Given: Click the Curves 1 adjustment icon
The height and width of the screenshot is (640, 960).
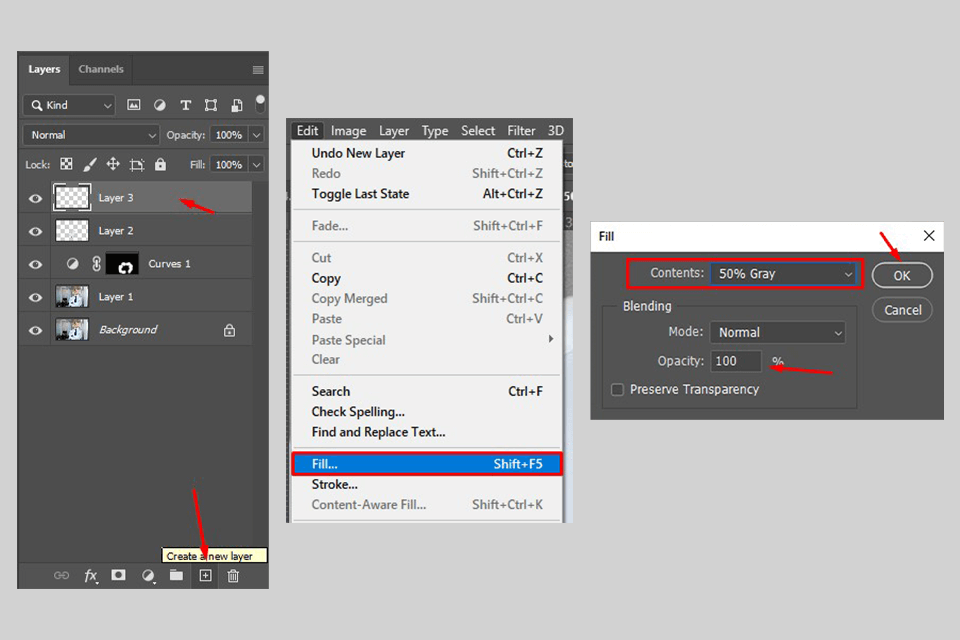Looking at the screenshot, I should 72,263.
